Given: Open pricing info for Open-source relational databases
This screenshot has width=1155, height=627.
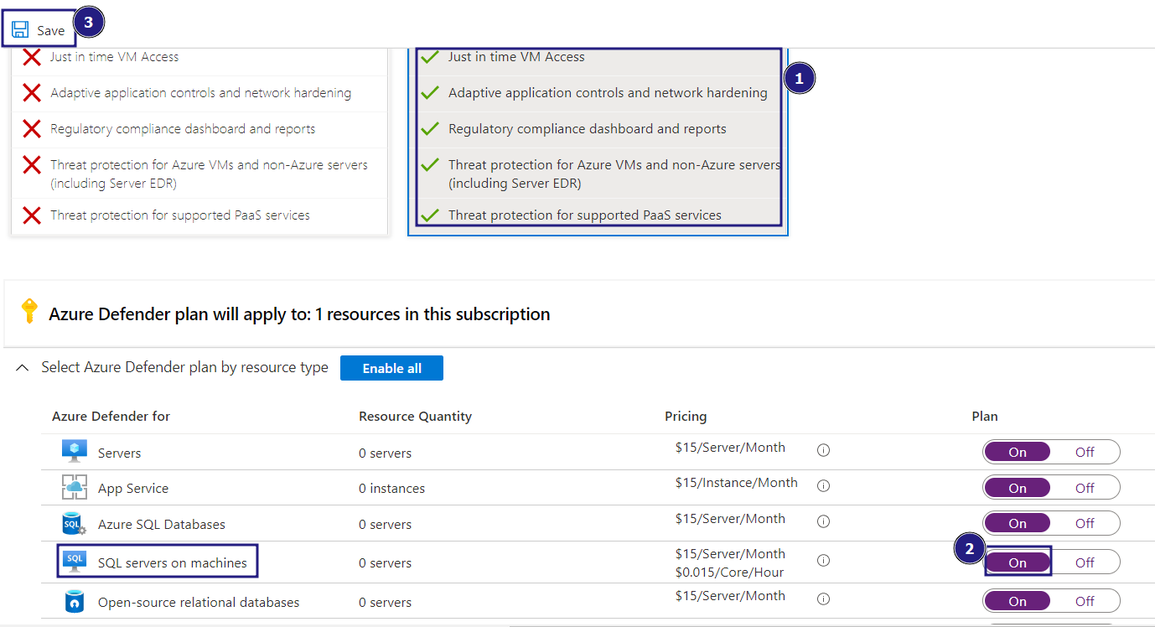Looking at the screenshot, I should click(x=824, y=599).
